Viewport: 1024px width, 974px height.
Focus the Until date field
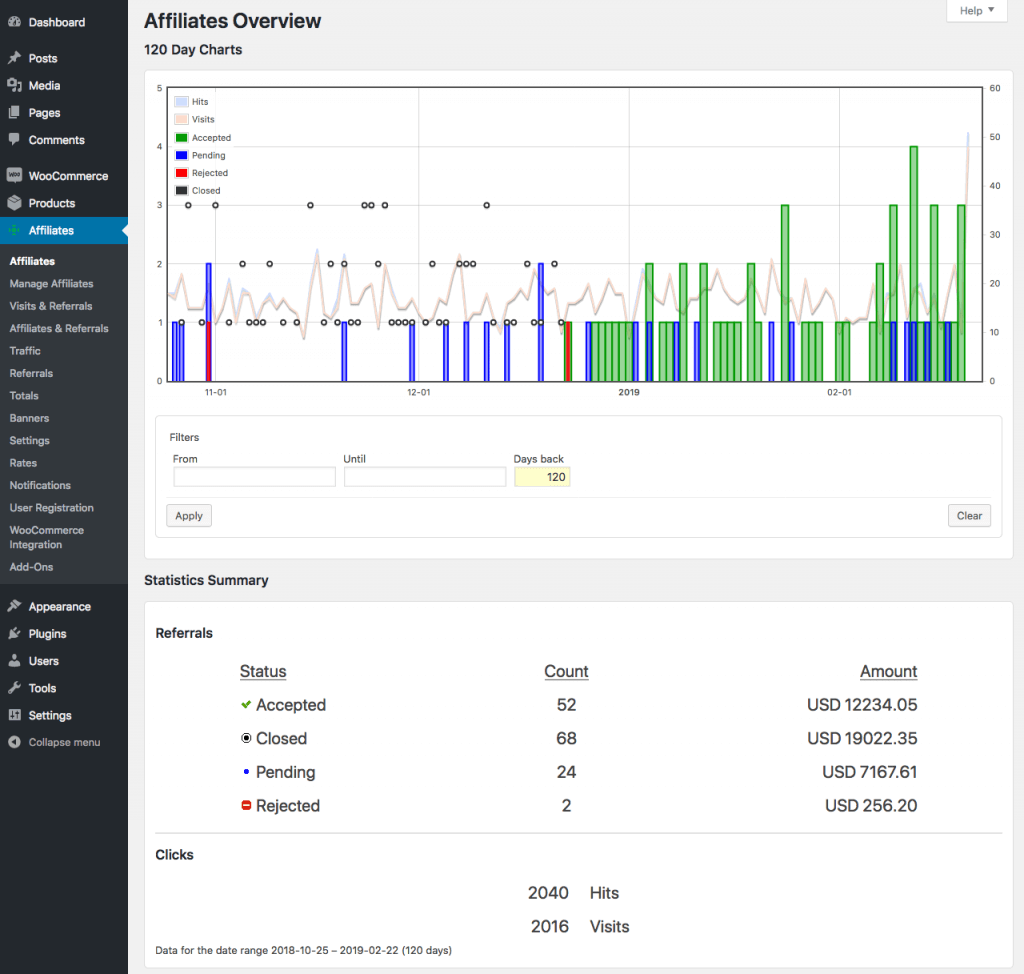[425, 477]
